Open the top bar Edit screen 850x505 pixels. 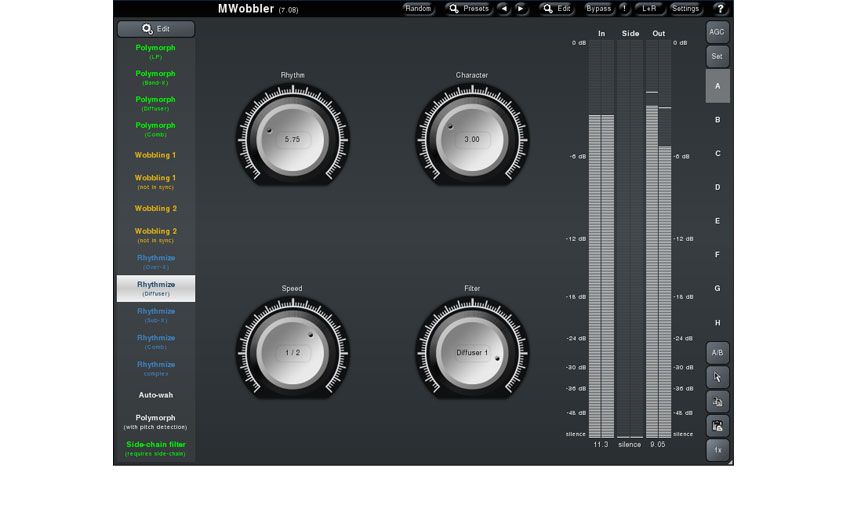coord(557,9)
